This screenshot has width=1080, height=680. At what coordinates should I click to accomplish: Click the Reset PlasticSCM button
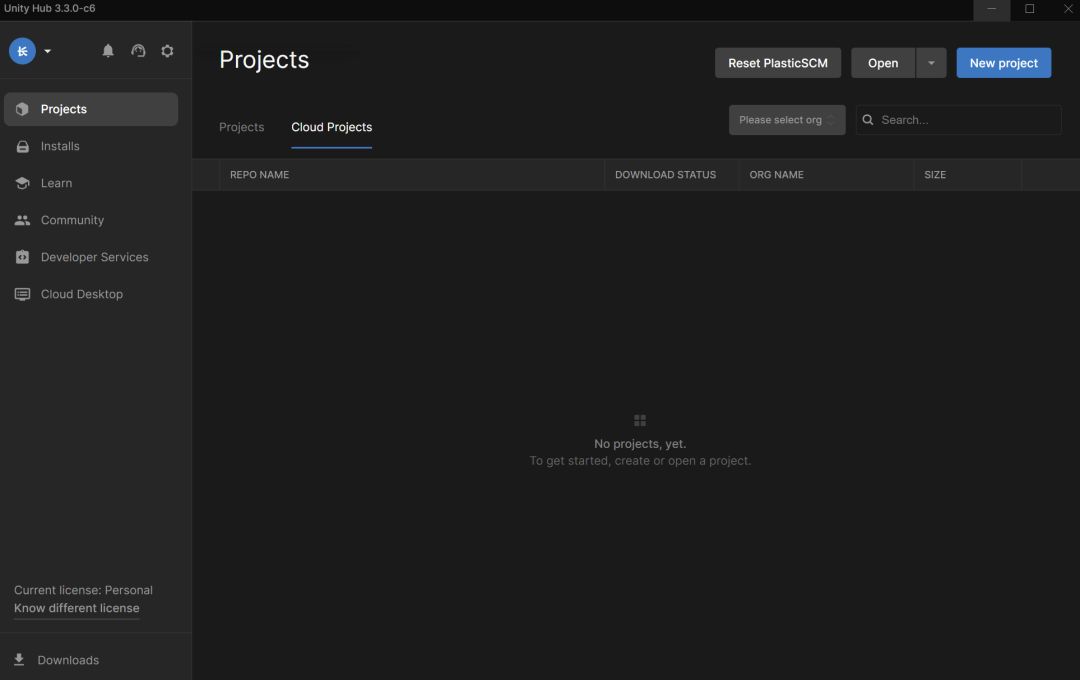coord(778,63)
